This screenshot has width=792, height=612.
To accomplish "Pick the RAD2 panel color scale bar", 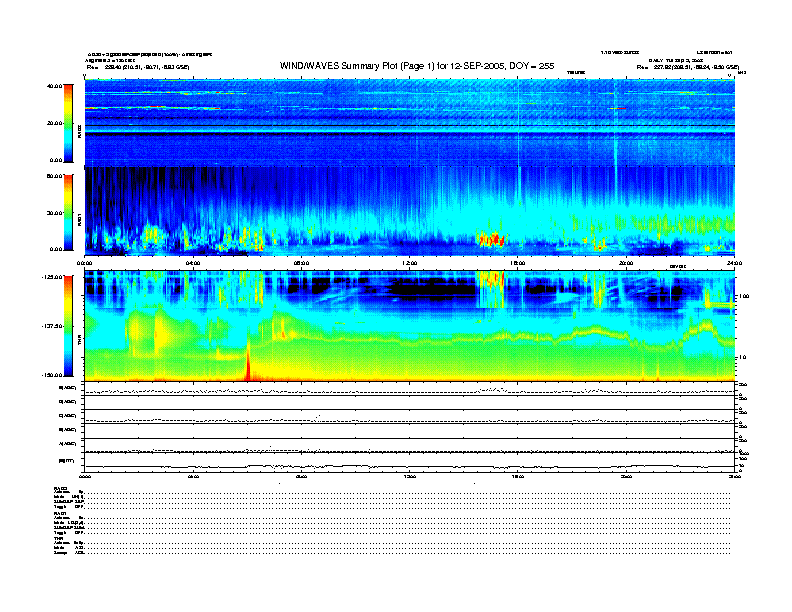I will pyautogui.click(x=68, y=123).
